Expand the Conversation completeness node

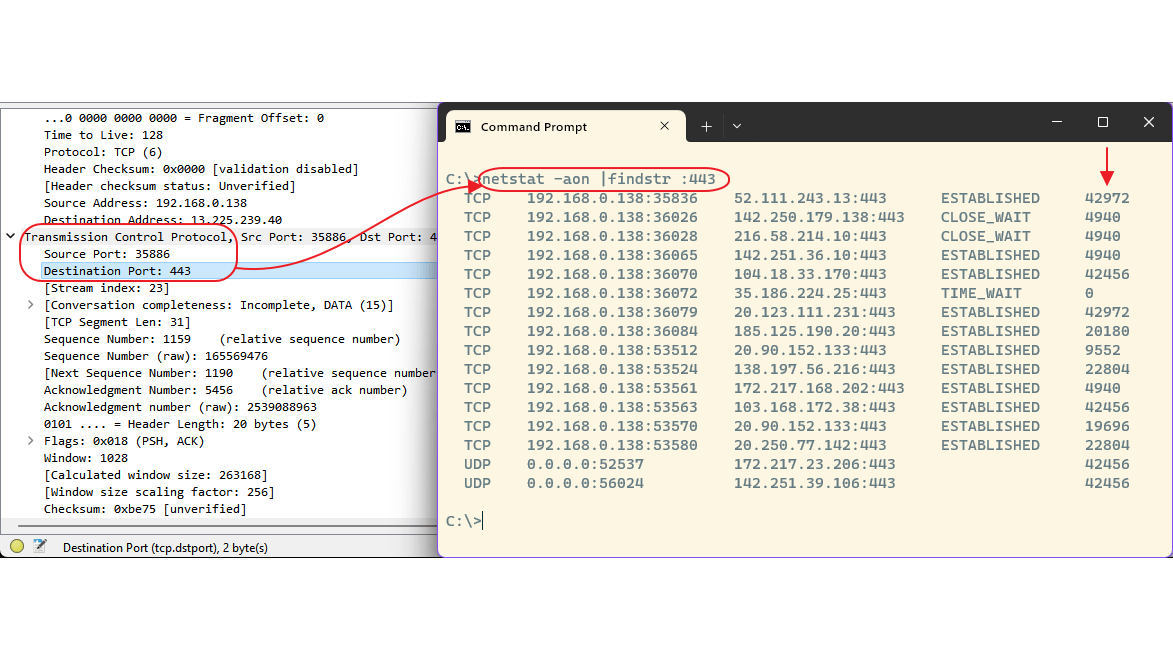[31, 305]
